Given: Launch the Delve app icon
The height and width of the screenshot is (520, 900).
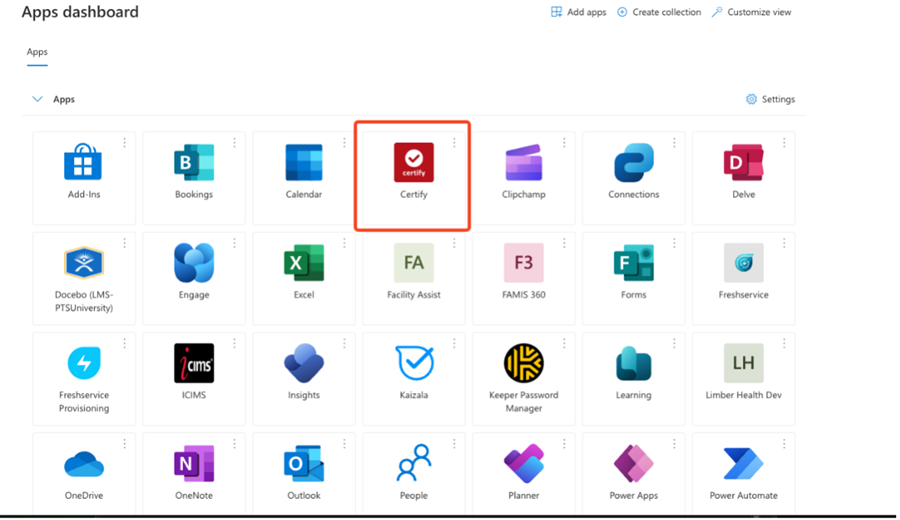Looking at the screenshot, I should [x=743, y=162].
